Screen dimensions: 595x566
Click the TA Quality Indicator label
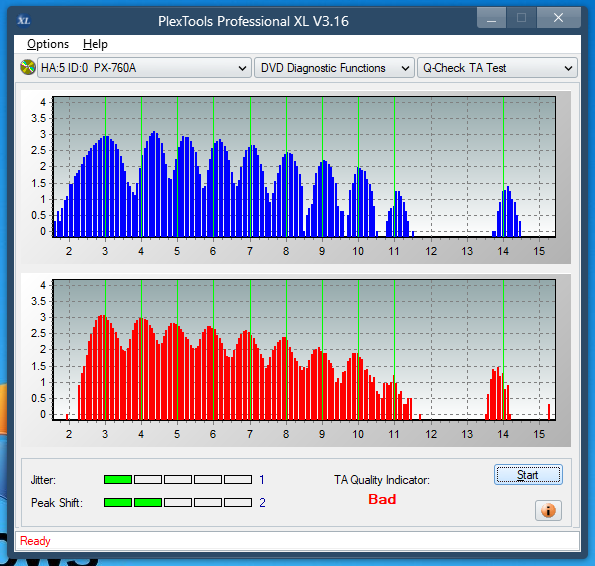pos(382,480)
